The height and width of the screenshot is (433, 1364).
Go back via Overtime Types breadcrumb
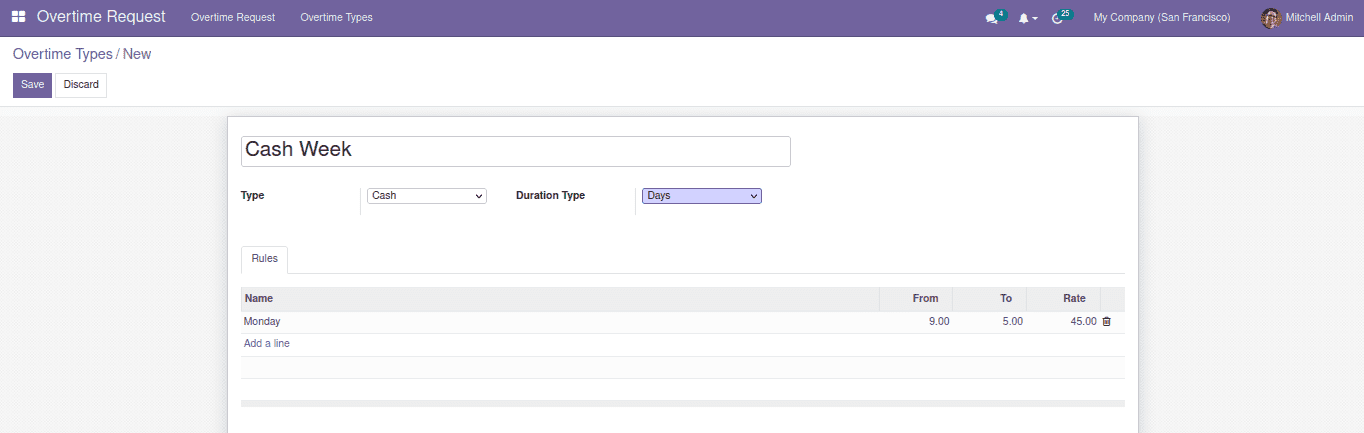coord(62,54)
